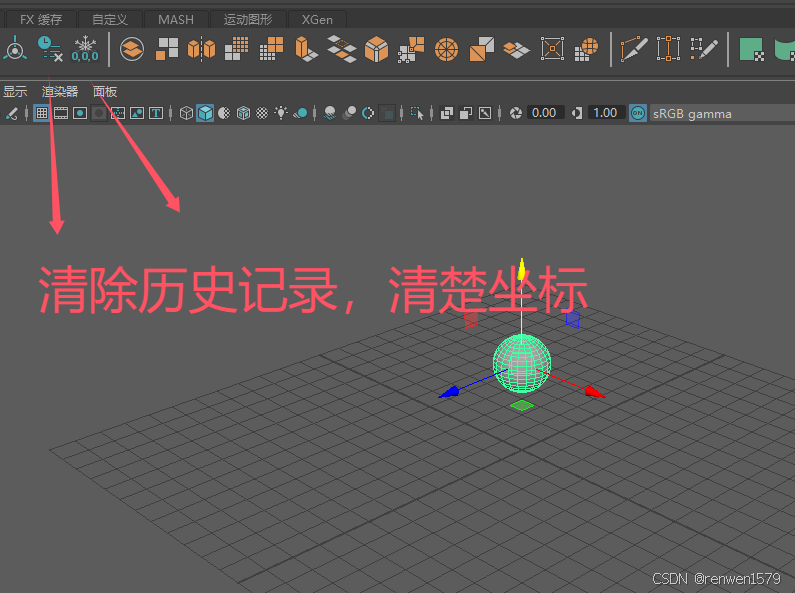The height and width of the screenshot is (593, 795).
Task: Toggle wireframe on shaded cube icon
Action: coord(243,113)
